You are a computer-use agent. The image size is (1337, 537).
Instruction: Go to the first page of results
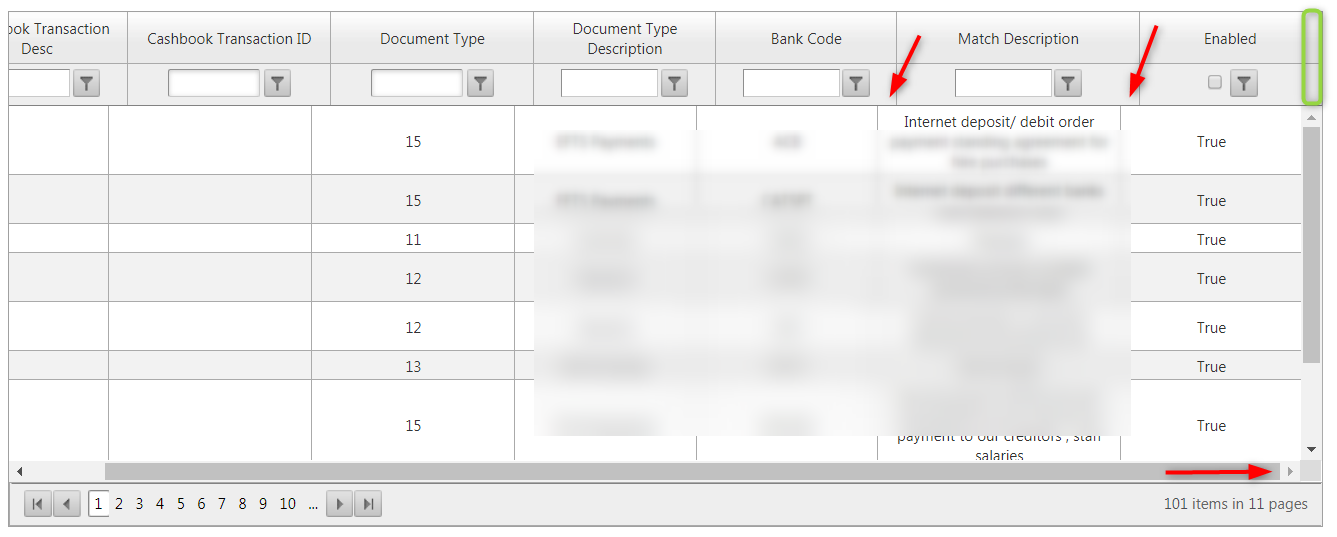pos(37,504)
